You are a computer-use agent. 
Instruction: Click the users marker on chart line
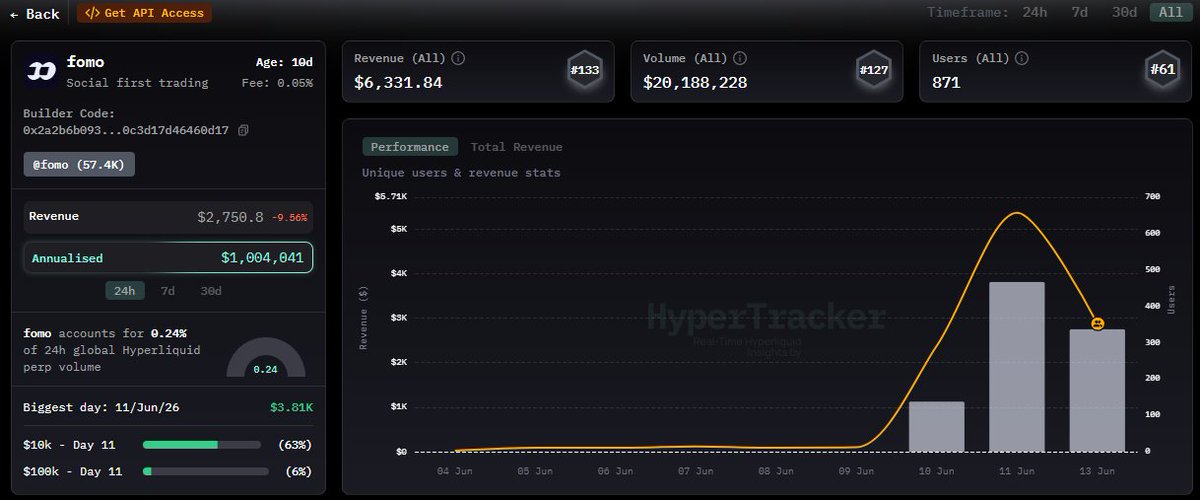click(x=1097, y=324)
